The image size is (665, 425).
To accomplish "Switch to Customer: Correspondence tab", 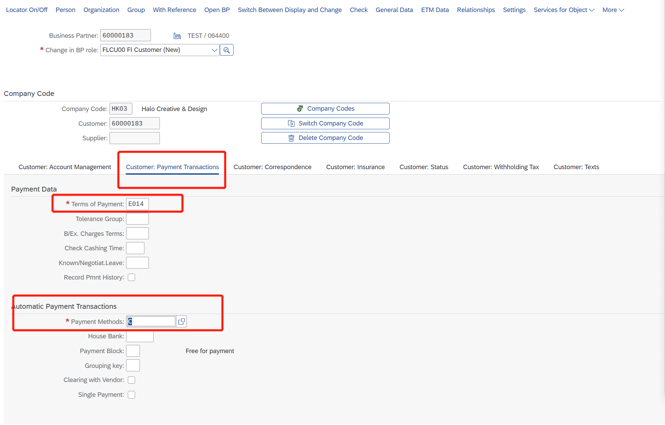I will (x=272, y=167).
